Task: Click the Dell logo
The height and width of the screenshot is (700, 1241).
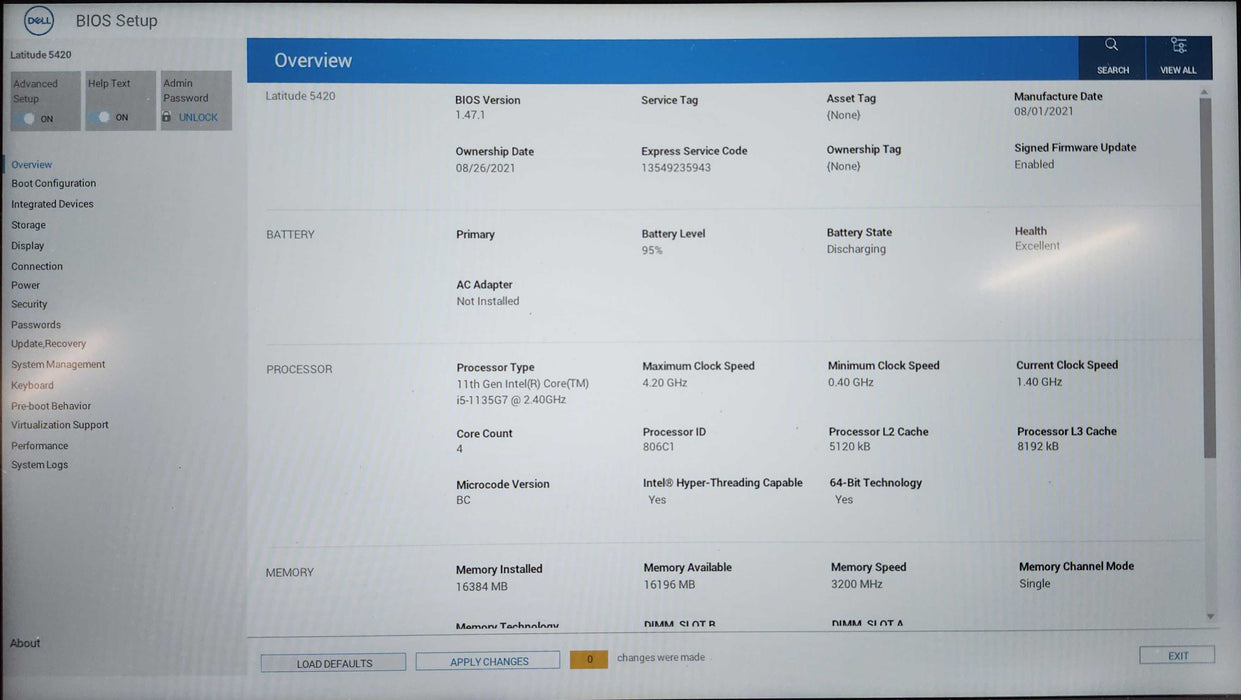Action: point(38,19)
